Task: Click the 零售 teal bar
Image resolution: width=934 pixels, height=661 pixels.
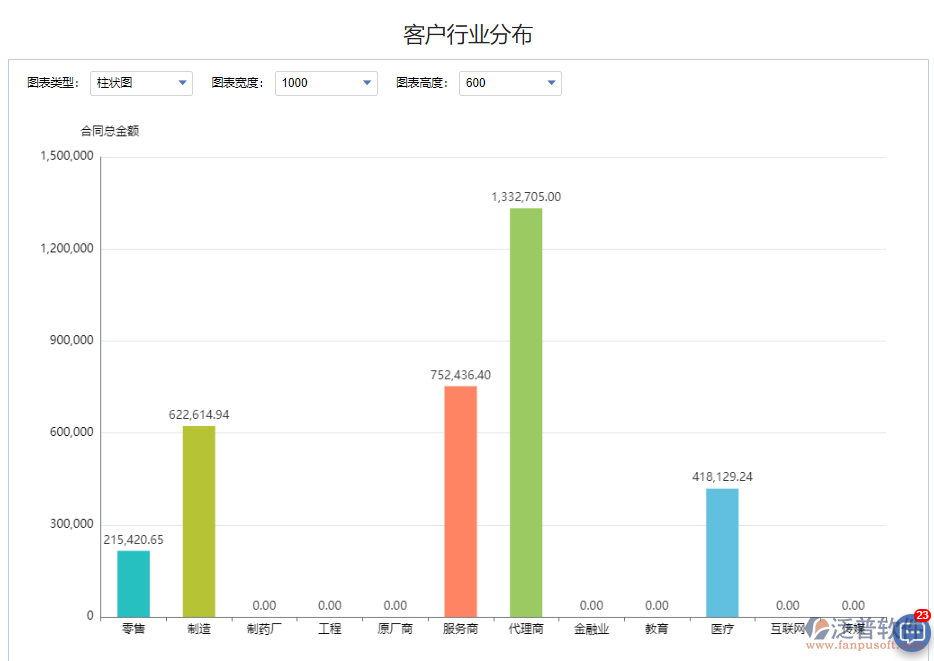Action: coord(133,585)
